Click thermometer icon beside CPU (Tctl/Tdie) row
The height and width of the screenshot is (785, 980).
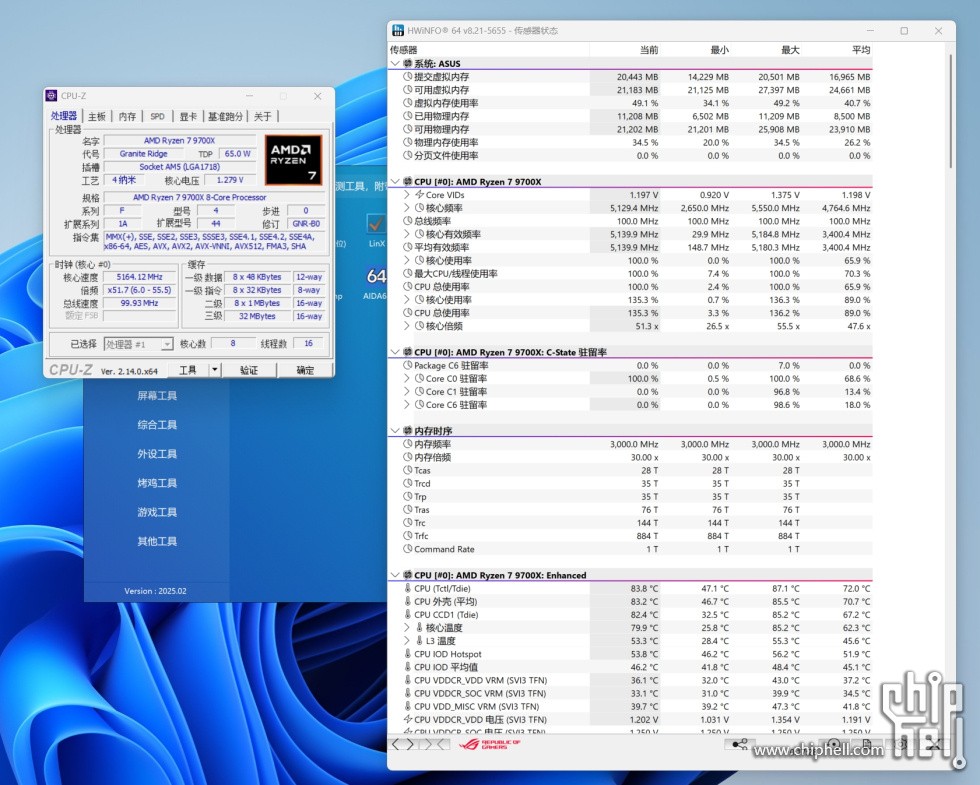408,588
